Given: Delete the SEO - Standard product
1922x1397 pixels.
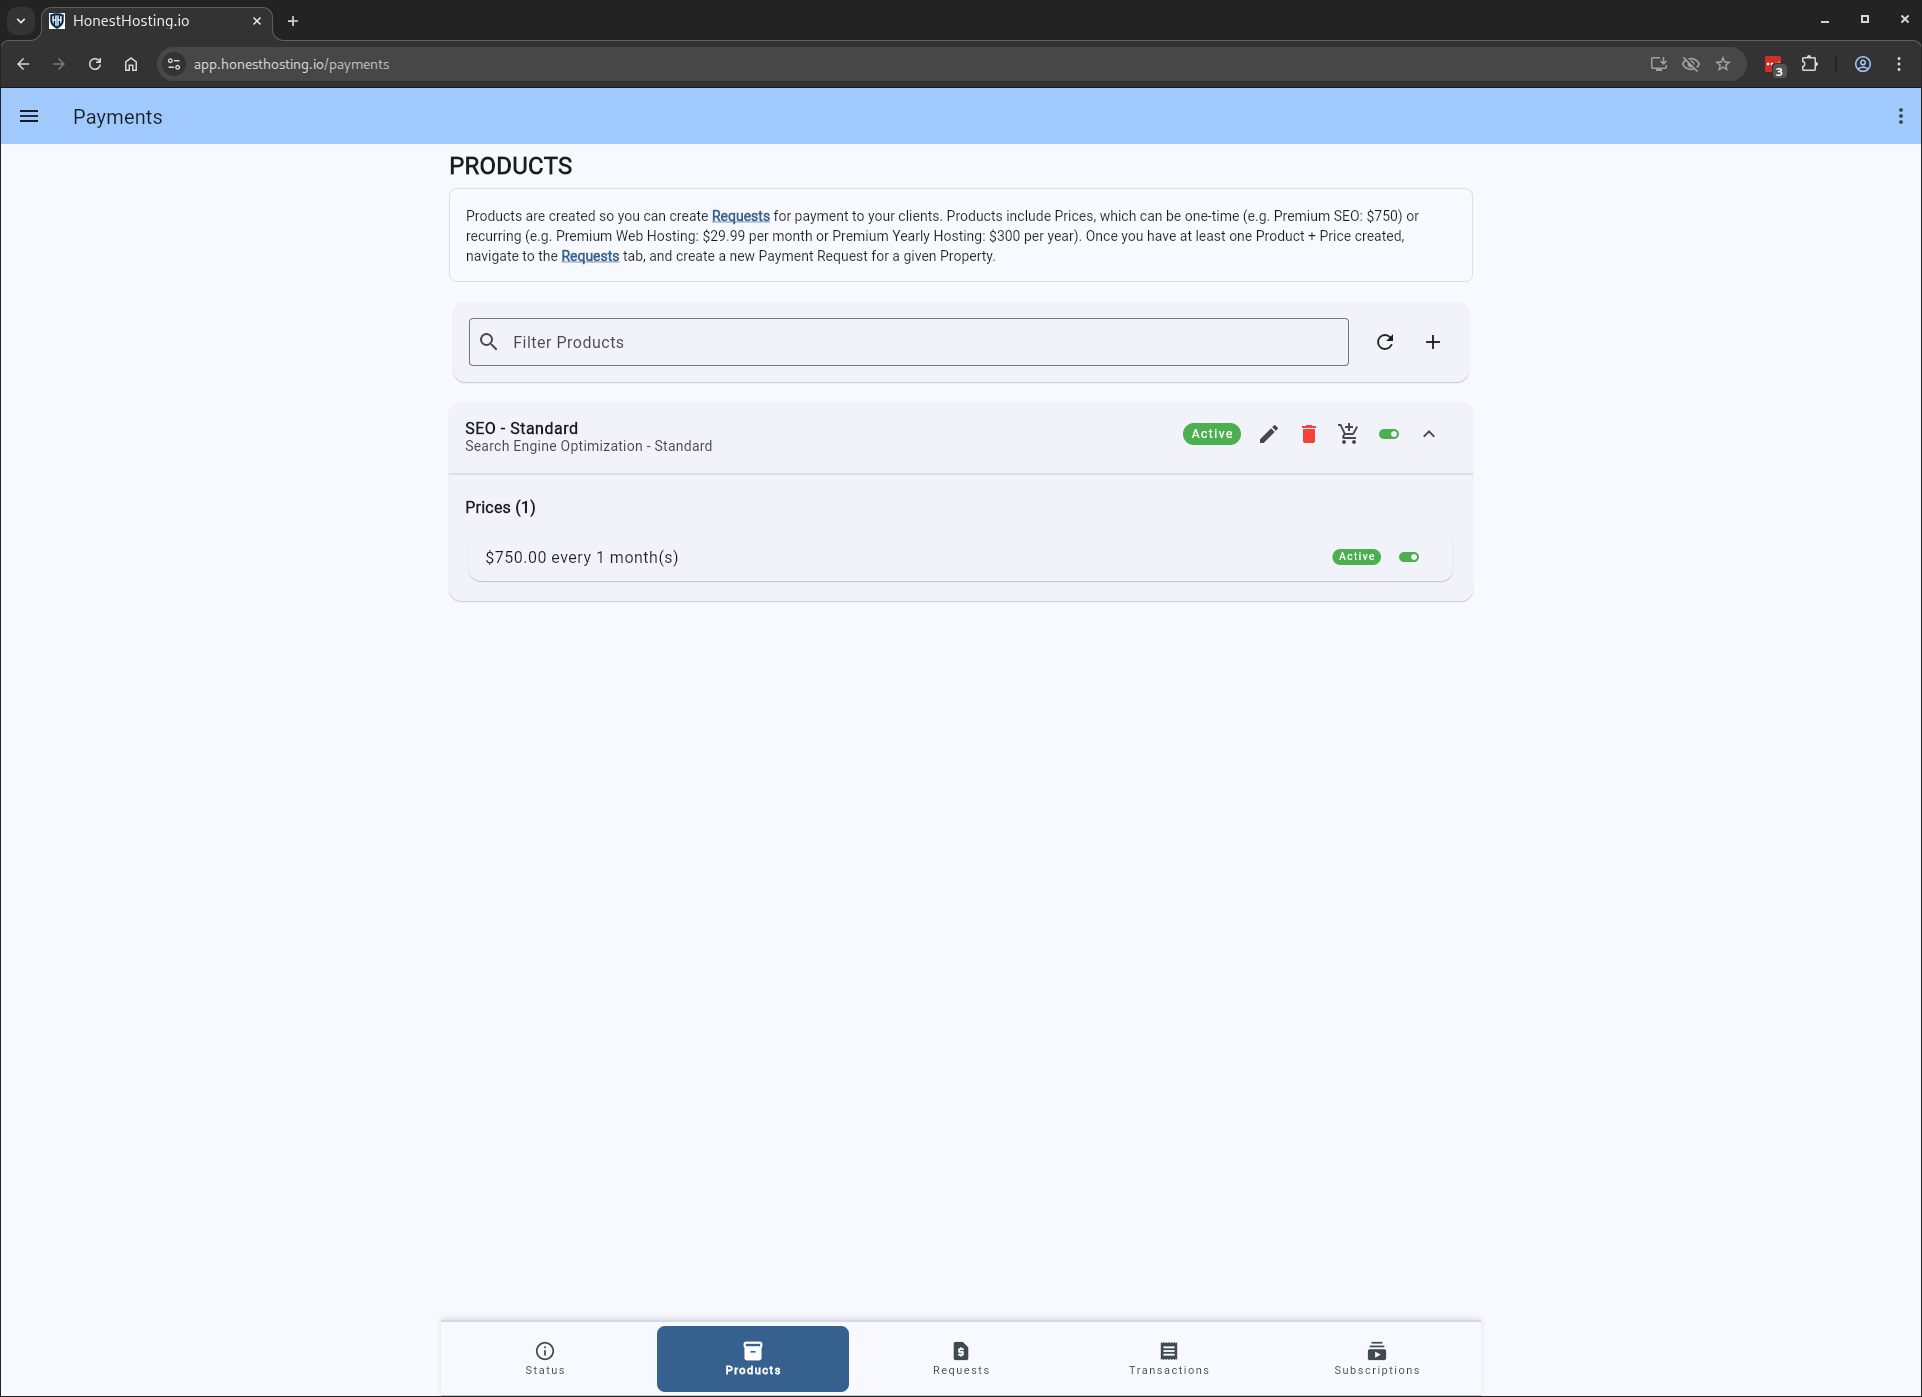Looking at the screenshot, I should (1308, 434).
